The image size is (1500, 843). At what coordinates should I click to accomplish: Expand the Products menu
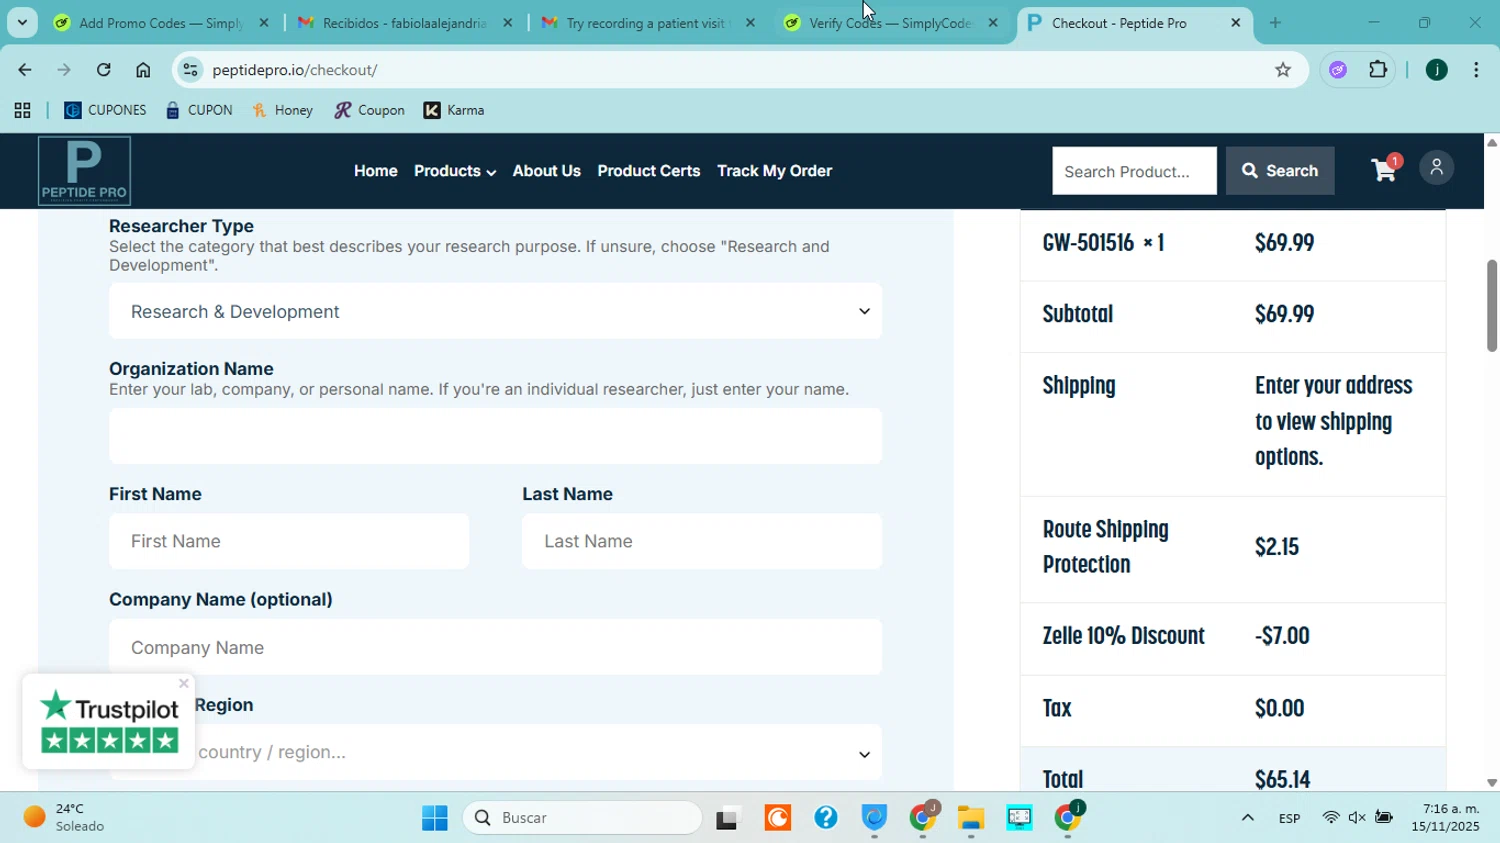click(455, 171)
